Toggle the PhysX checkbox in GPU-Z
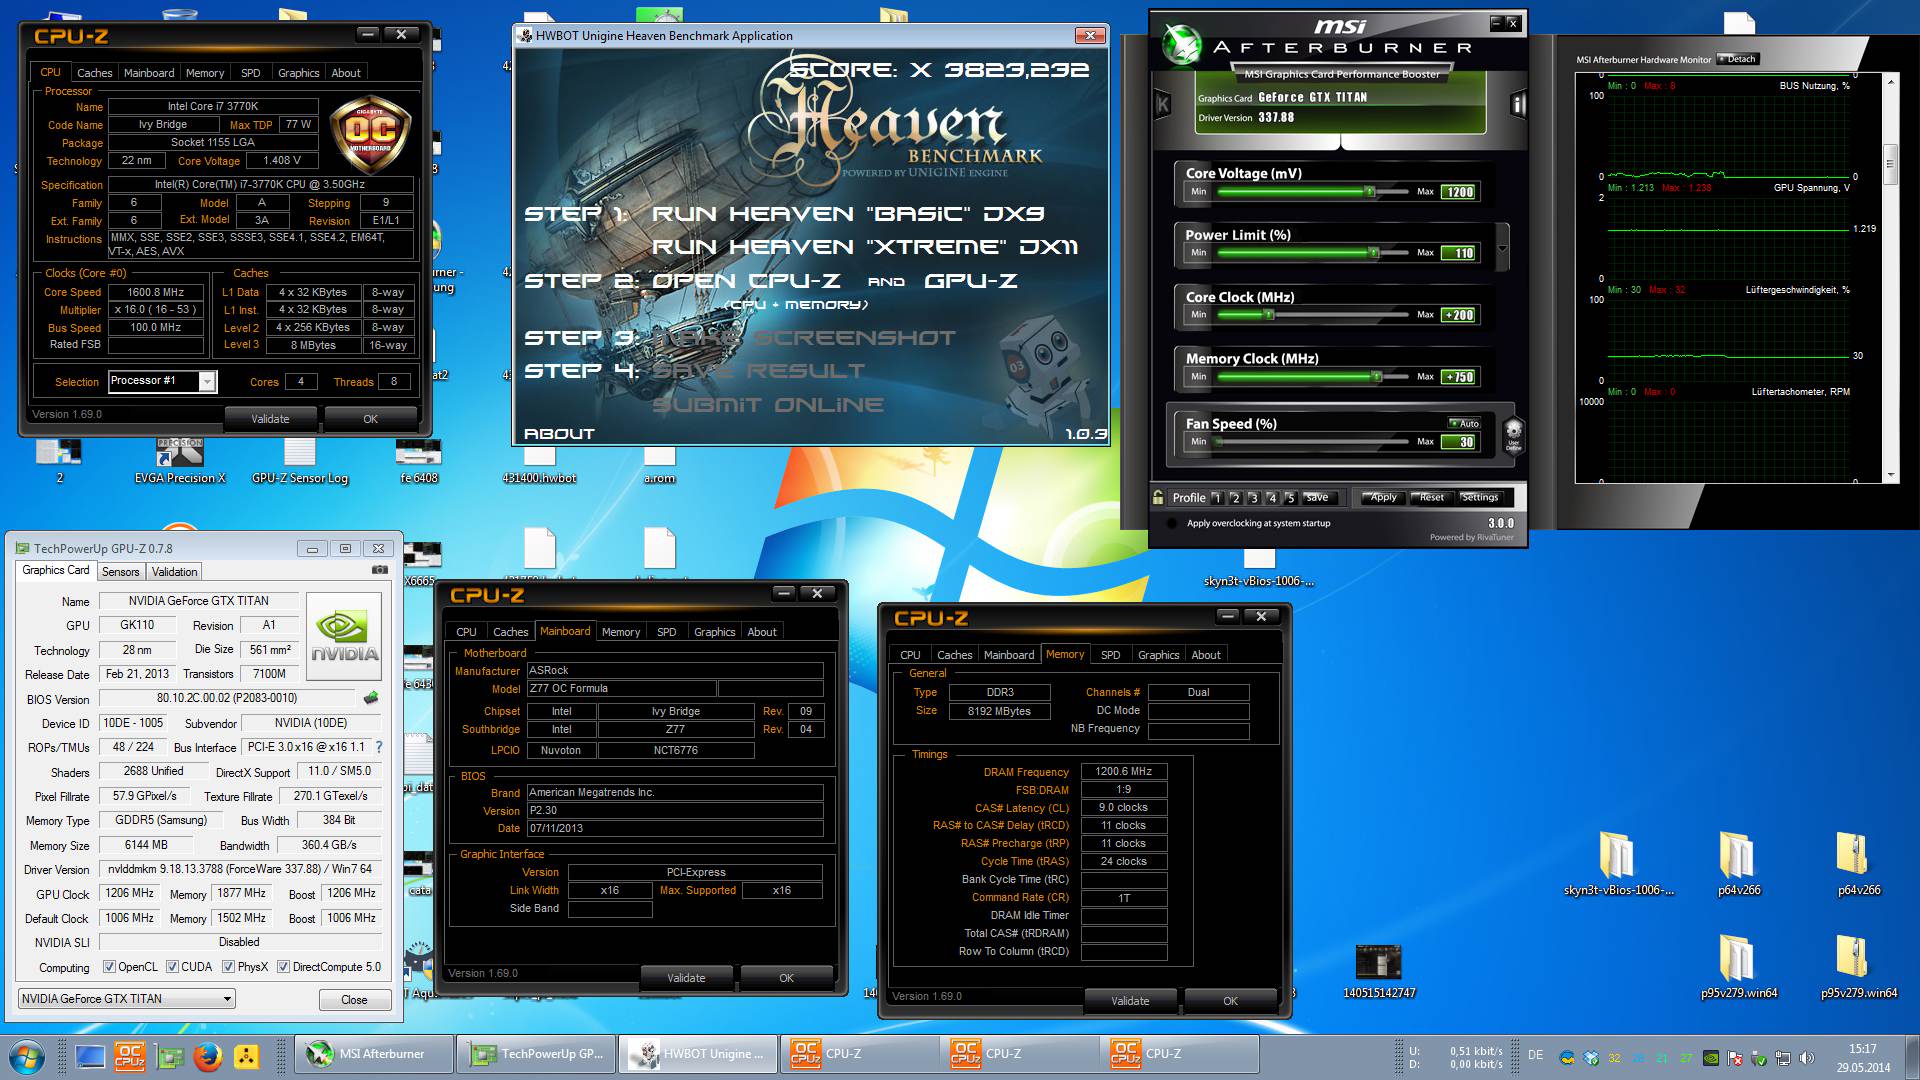 click(x=229, y=967)
